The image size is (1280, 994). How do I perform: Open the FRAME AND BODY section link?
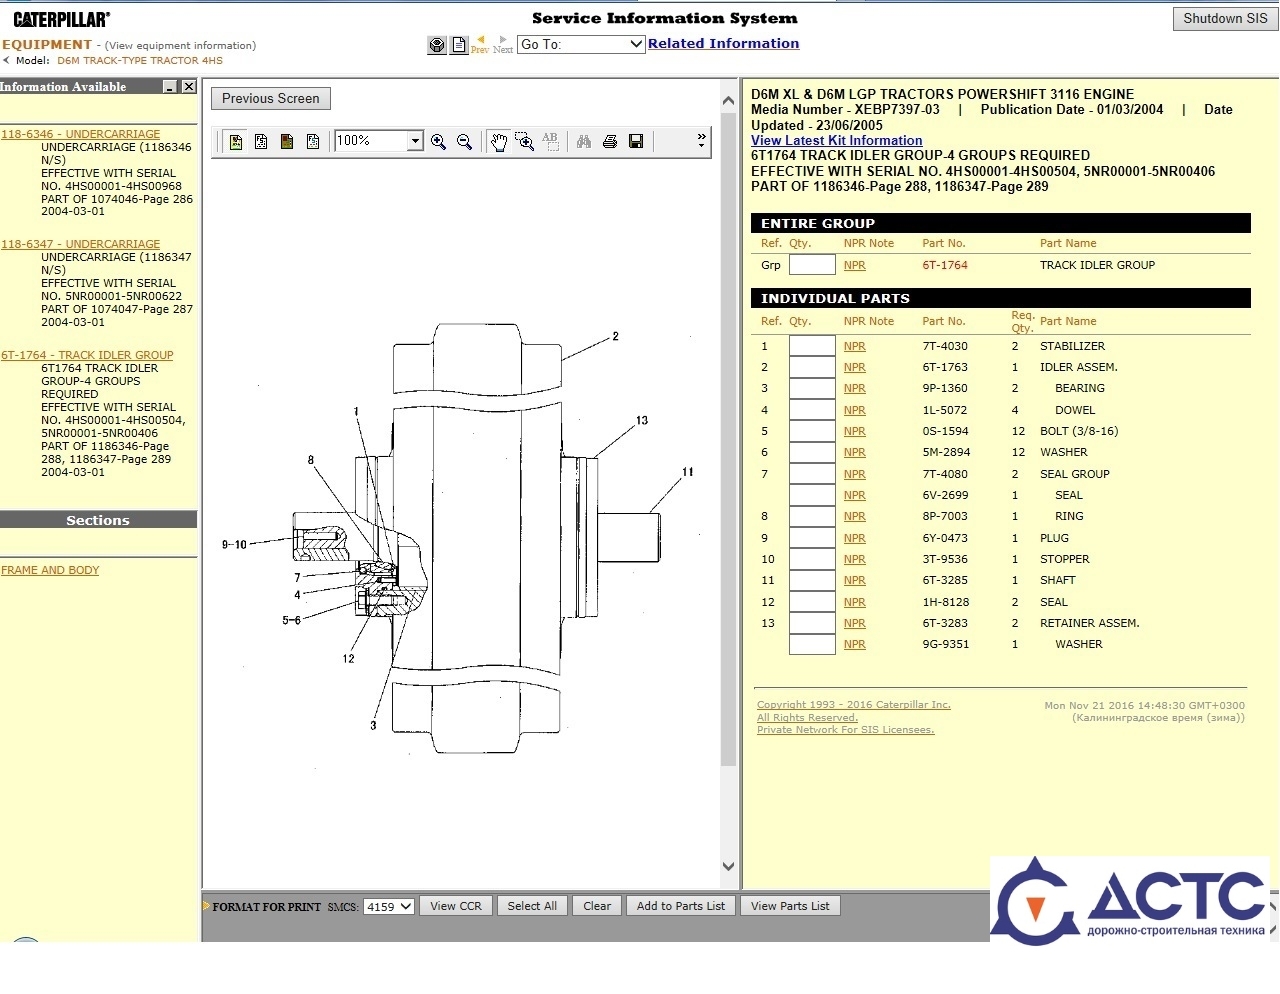tap(50, 570)
